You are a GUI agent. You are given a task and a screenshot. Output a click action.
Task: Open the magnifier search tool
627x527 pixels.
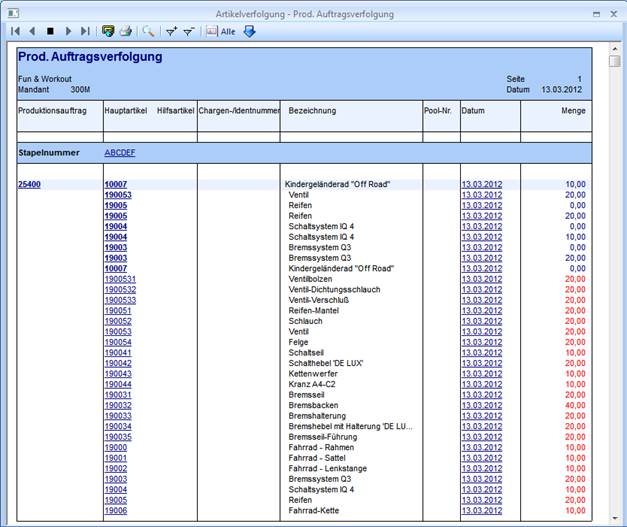click(149, 32)
